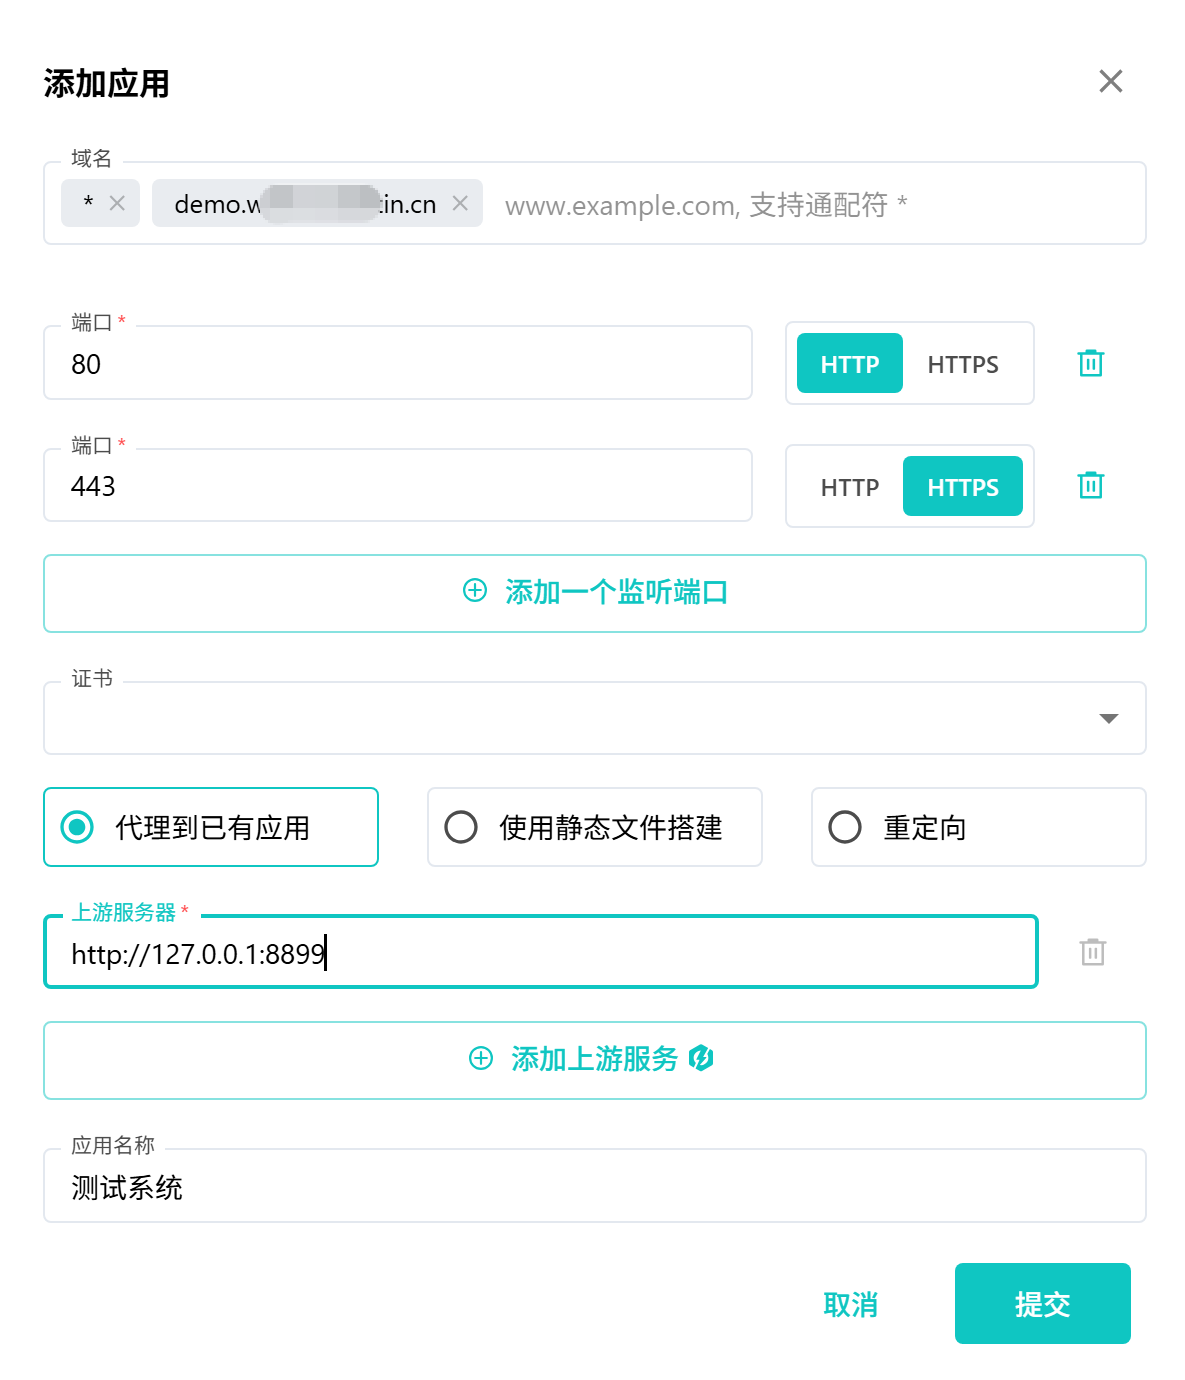Screen dimensions: 1185x1380
Task: Remove the * domain tag
Action: pos(117,204)
